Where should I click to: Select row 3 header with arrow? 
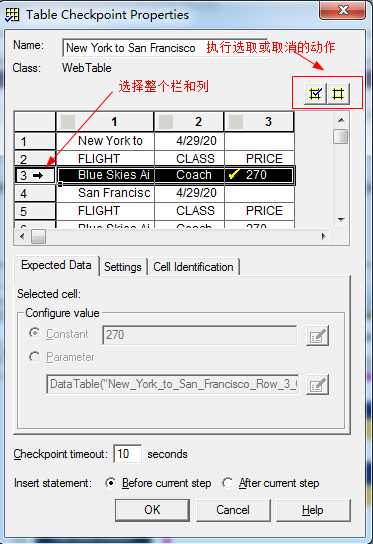35,175
